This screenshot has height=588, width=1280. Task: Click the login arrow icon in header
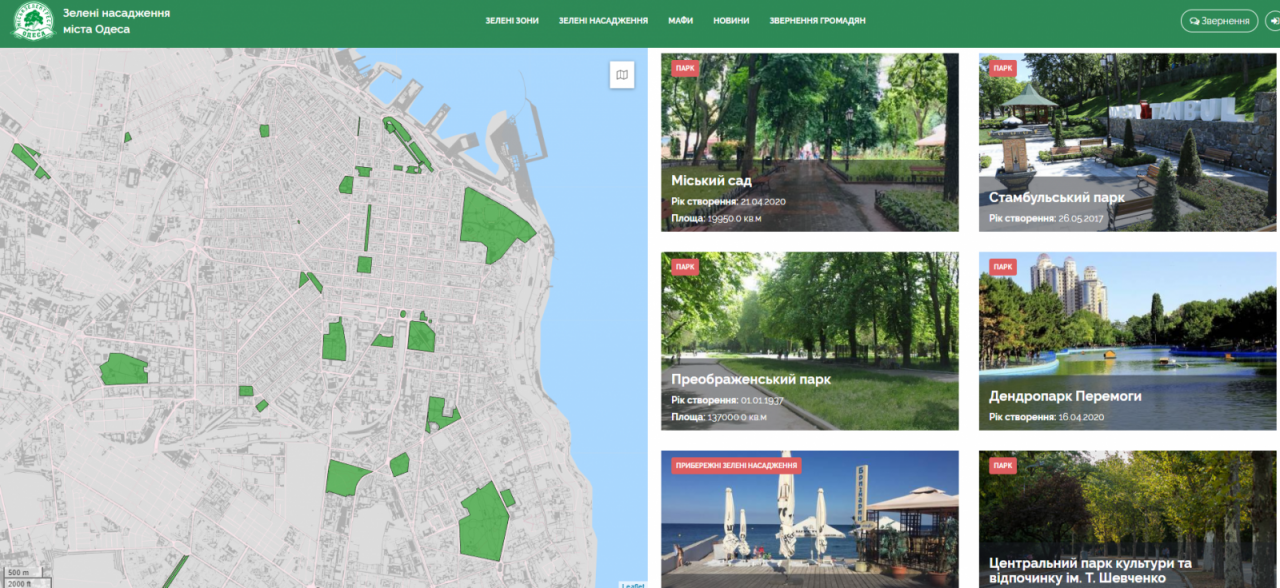tap(1271, 21)
